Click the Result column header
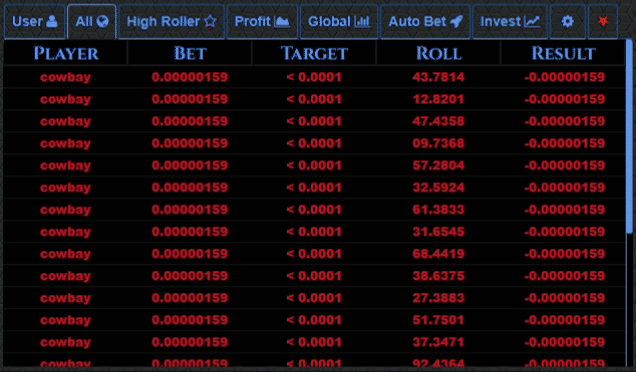The image size is (636, 372). coord(563,53)
